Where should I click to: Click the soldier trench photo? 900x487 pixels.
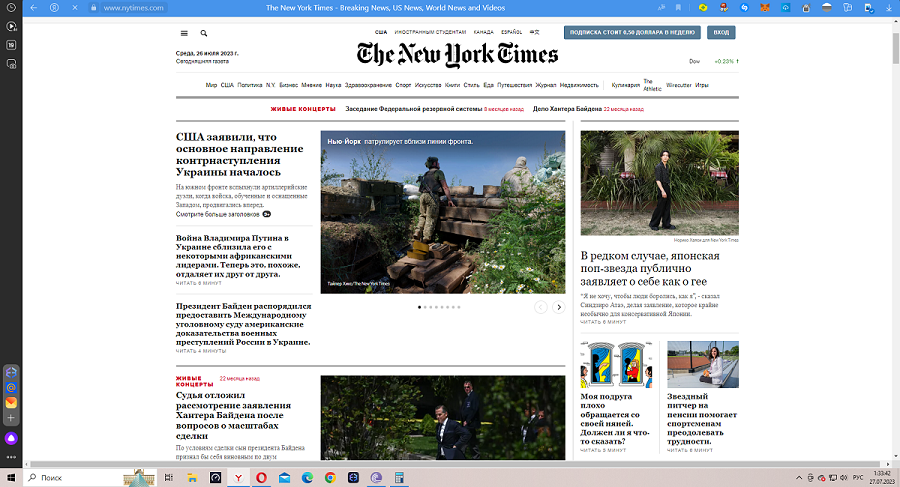[x=443, y=212]
